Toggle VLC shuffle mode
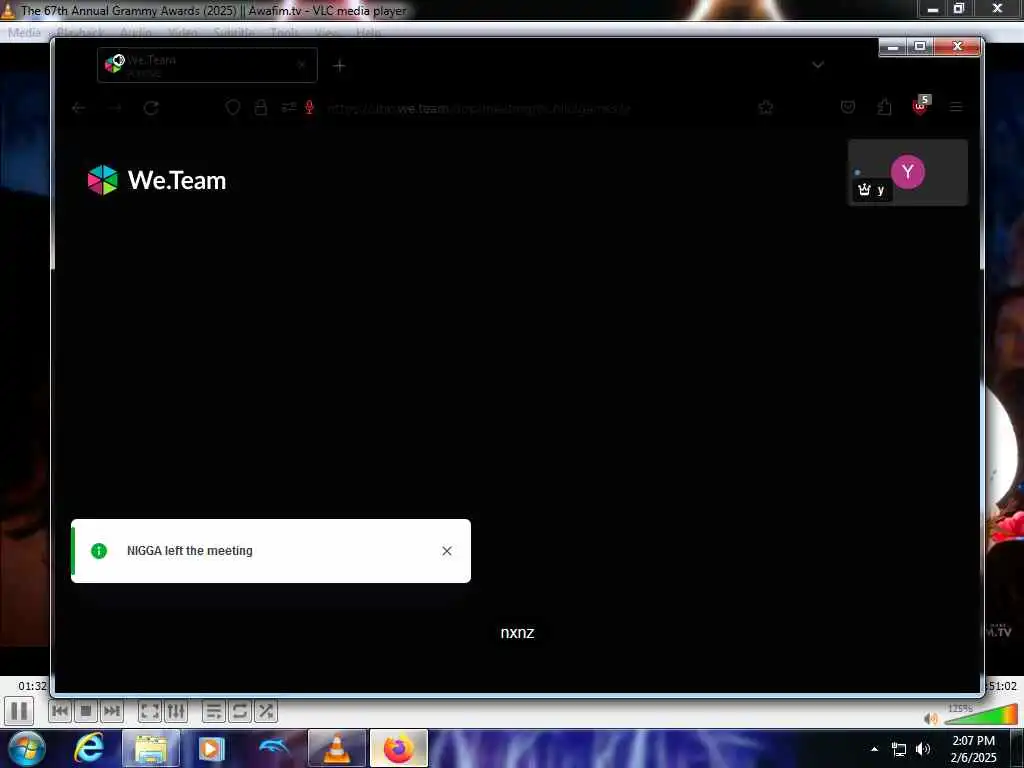This screenshot has height=768, width=1024. (266, 711)
